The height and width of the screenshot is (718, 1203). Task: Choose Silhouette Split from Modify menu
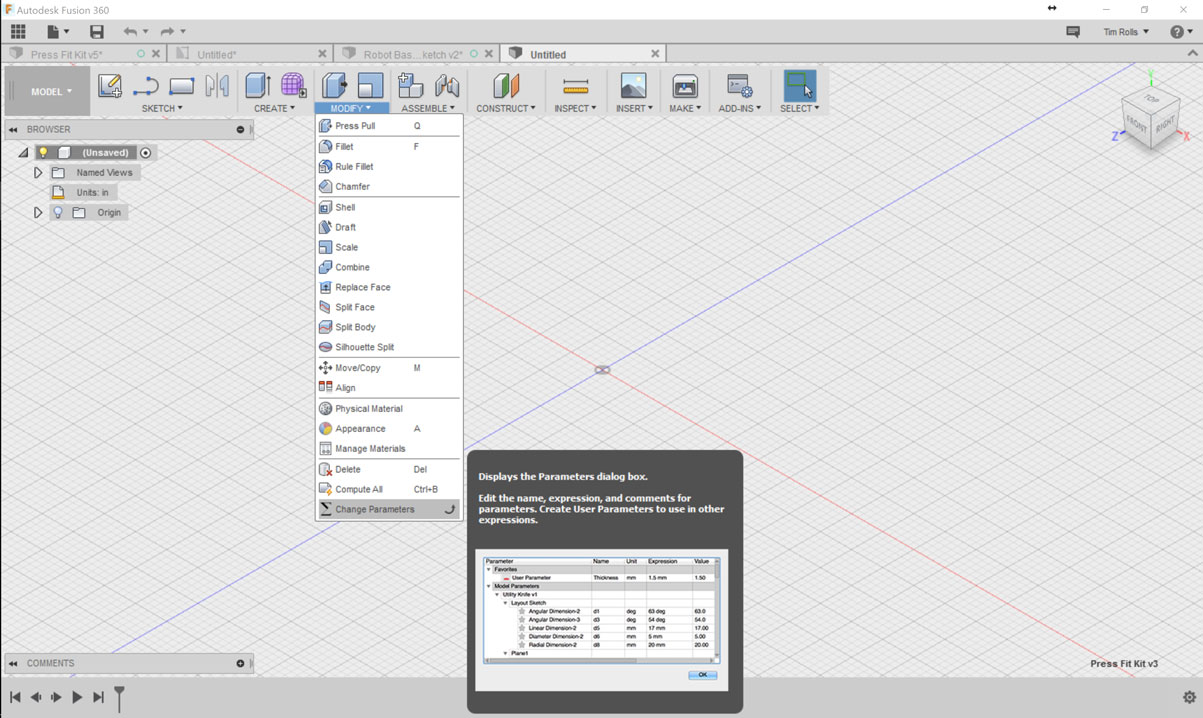388,347
